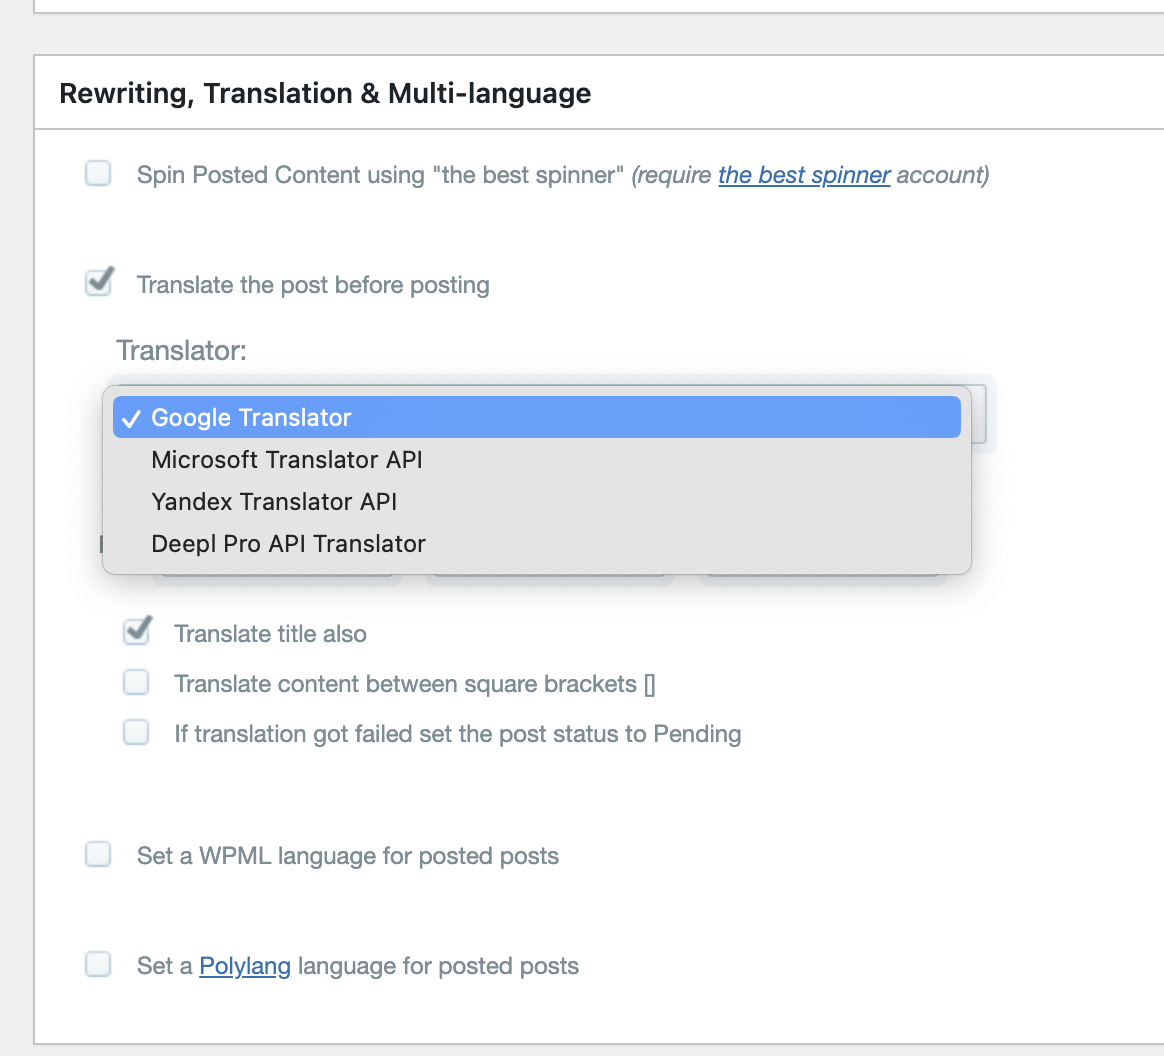Image resolution: width=1164 pixels, height=1056 pixels.
Task: Tick the Set a Polylang language checkbox
Action: 98,965
